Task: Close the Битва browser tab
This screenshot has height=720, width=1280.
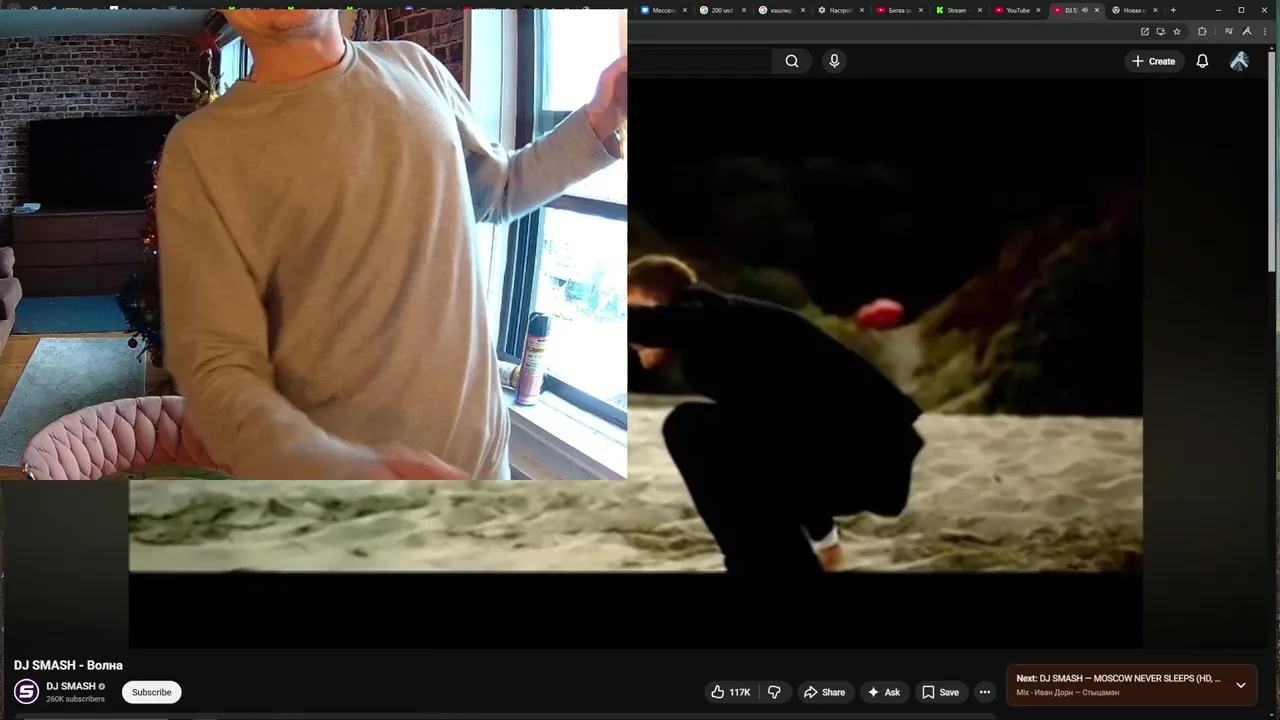Action: pyautogui.click(x=921, y=10)
